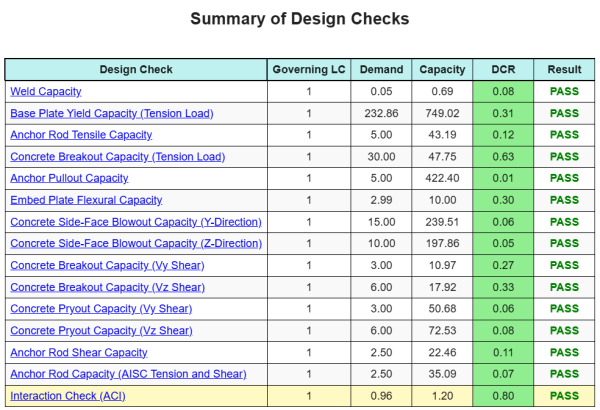This screenshot has width=600, height=410.
Task: Open Concrete Pryout Capacity (Vz Shear) link
Action: [x=101, y=330]
